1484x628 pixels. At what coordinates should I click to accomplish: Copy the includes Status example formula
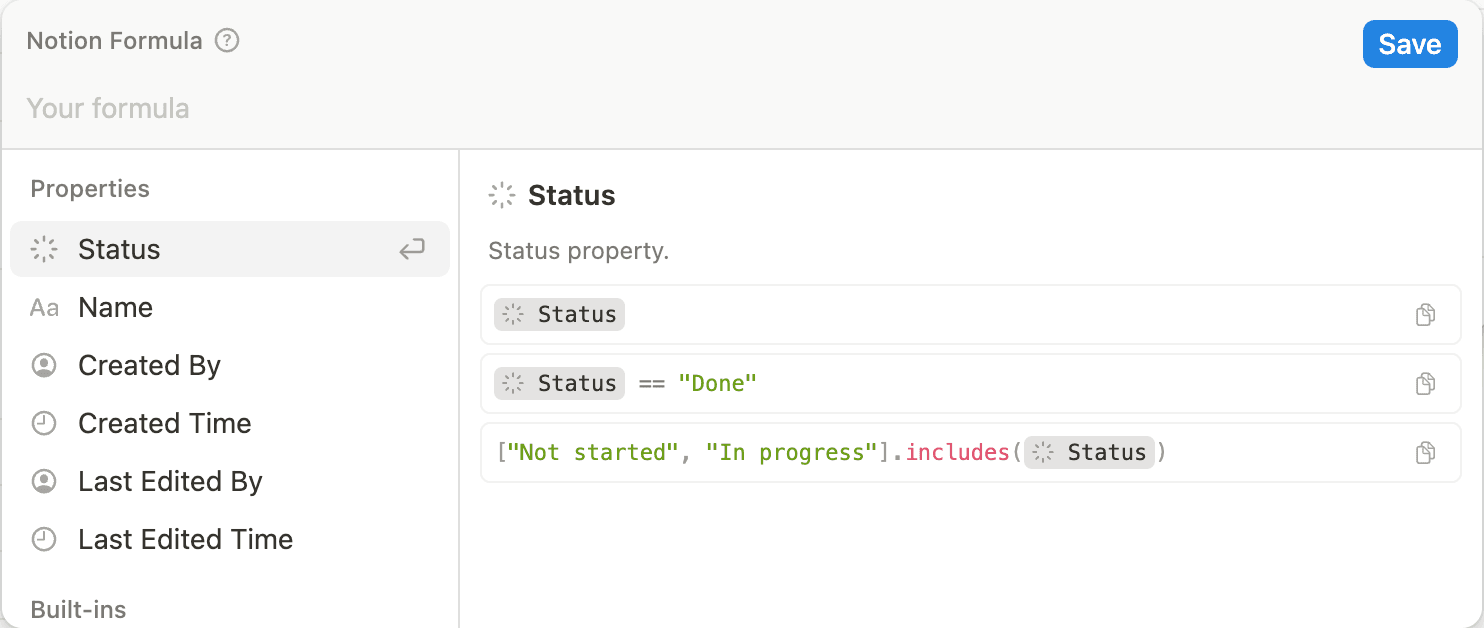click(1425, 453)
